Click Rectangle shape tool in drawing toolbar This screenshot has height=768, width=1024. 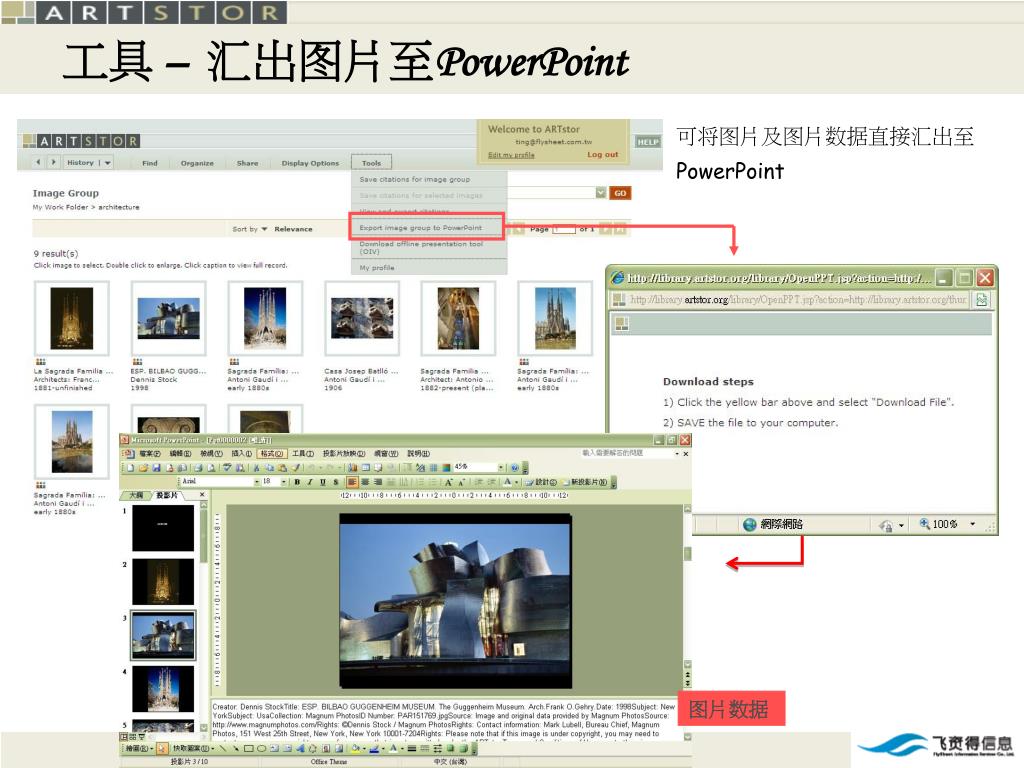(249, 748)
